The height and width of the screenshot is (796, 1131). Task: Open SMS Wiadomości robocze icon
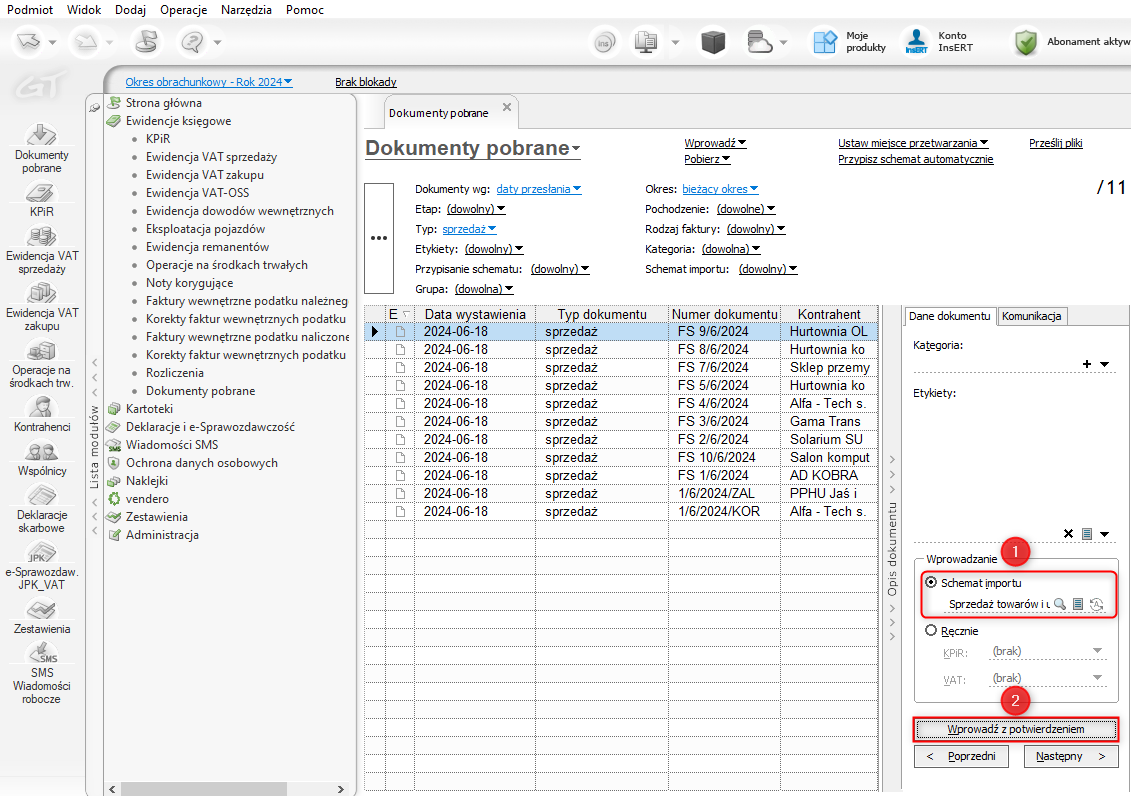[x=42, y=654]
